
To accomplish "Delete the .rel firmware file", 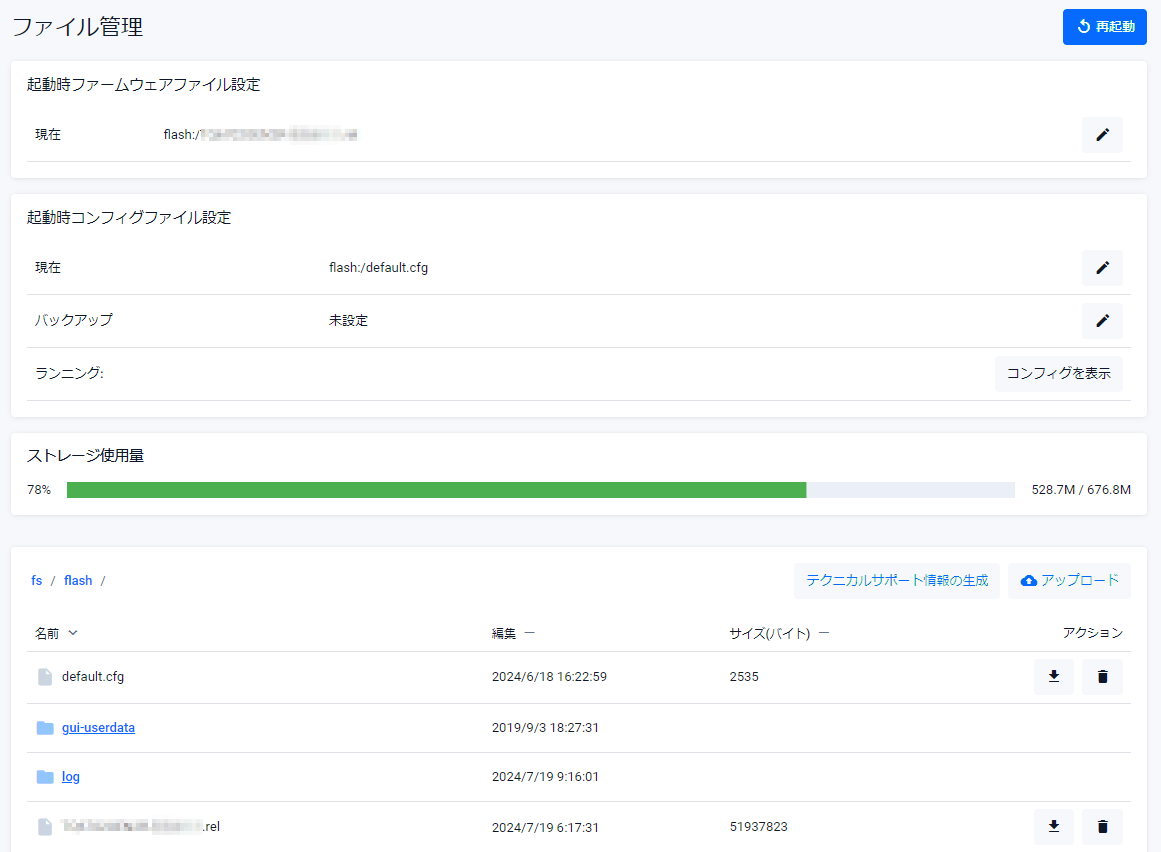I will [1102, 827].
